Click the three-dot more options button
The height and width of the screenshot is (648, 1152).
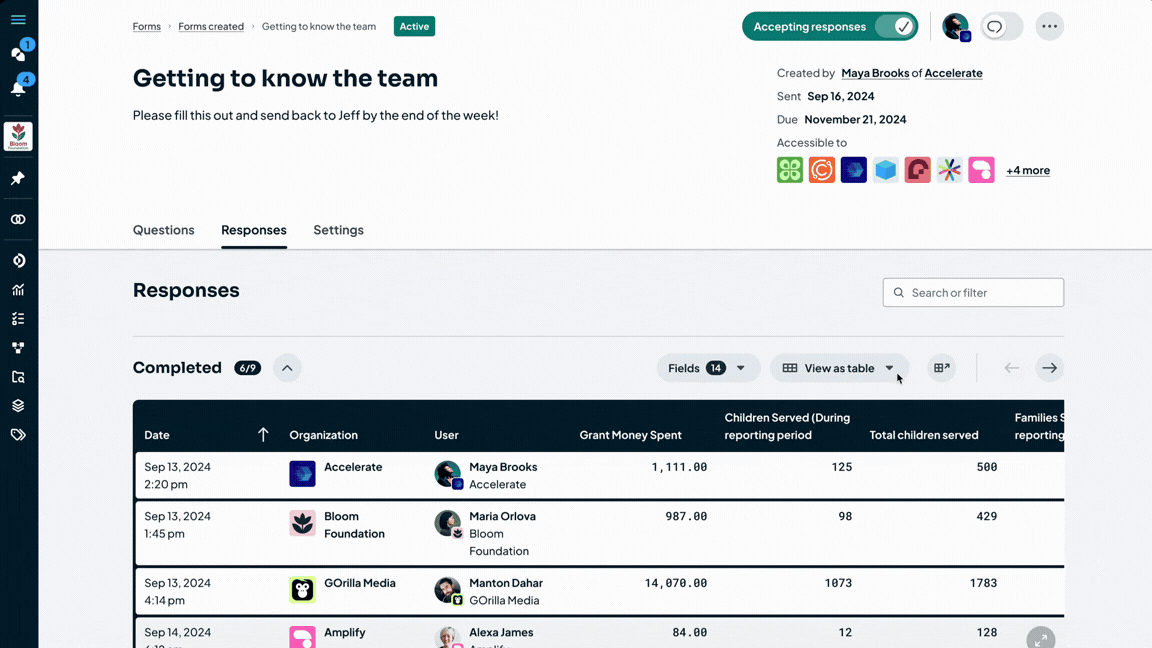pos(1049,27)
